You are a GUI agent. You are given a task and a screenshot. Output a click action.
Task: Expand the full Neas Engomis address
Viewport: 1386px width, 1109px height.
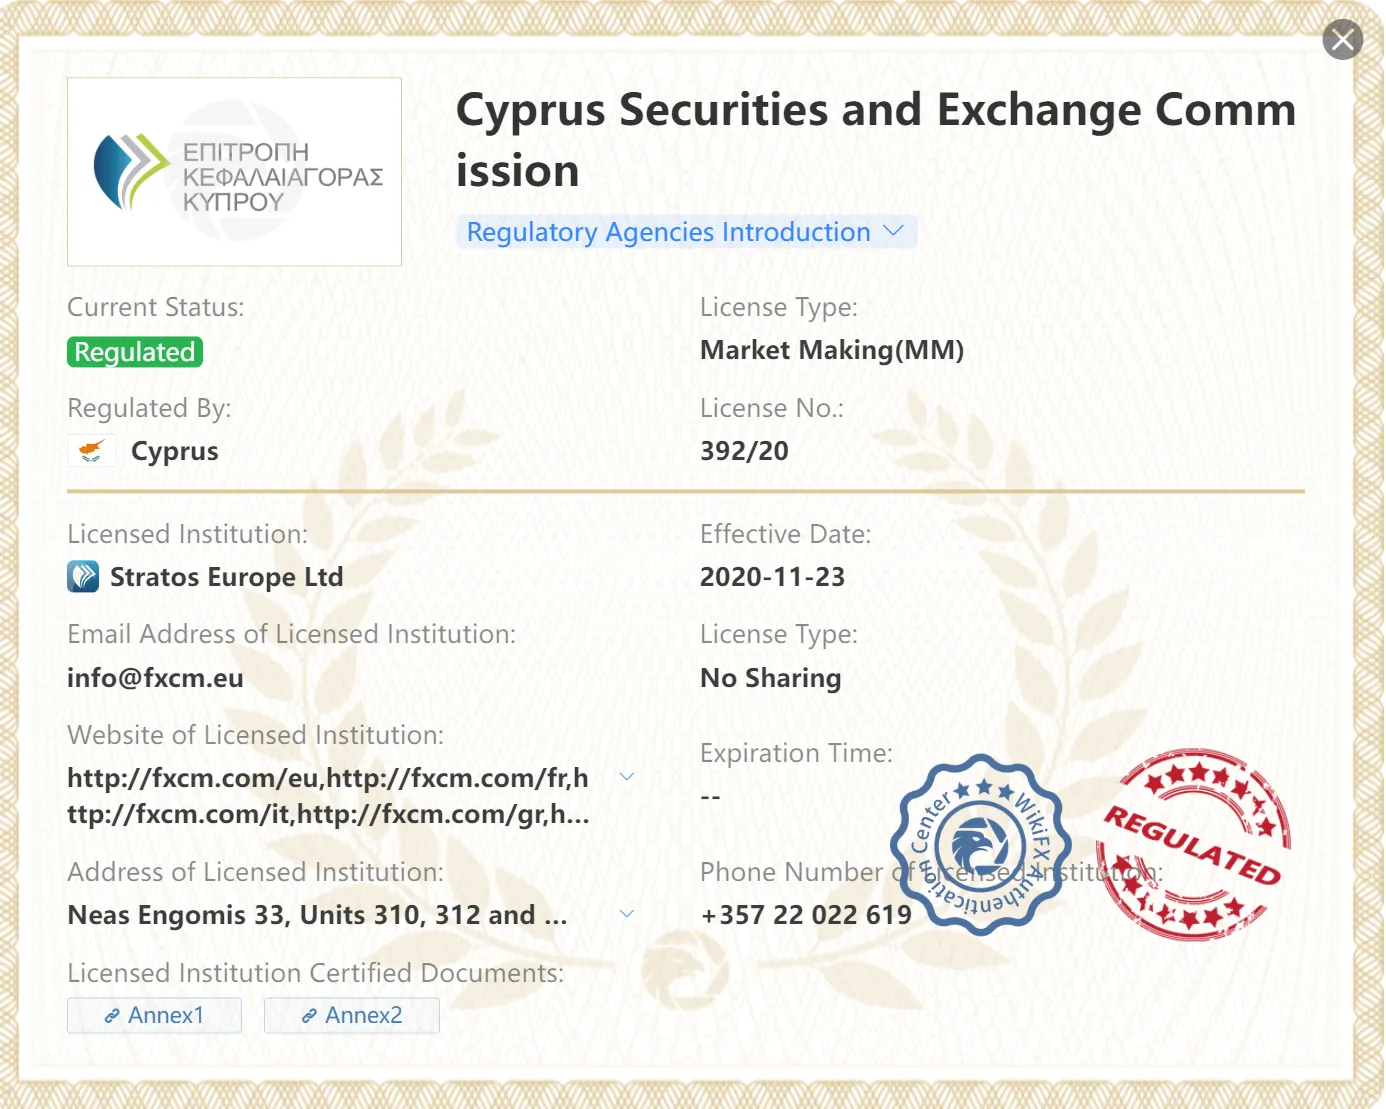click(627, 914)
